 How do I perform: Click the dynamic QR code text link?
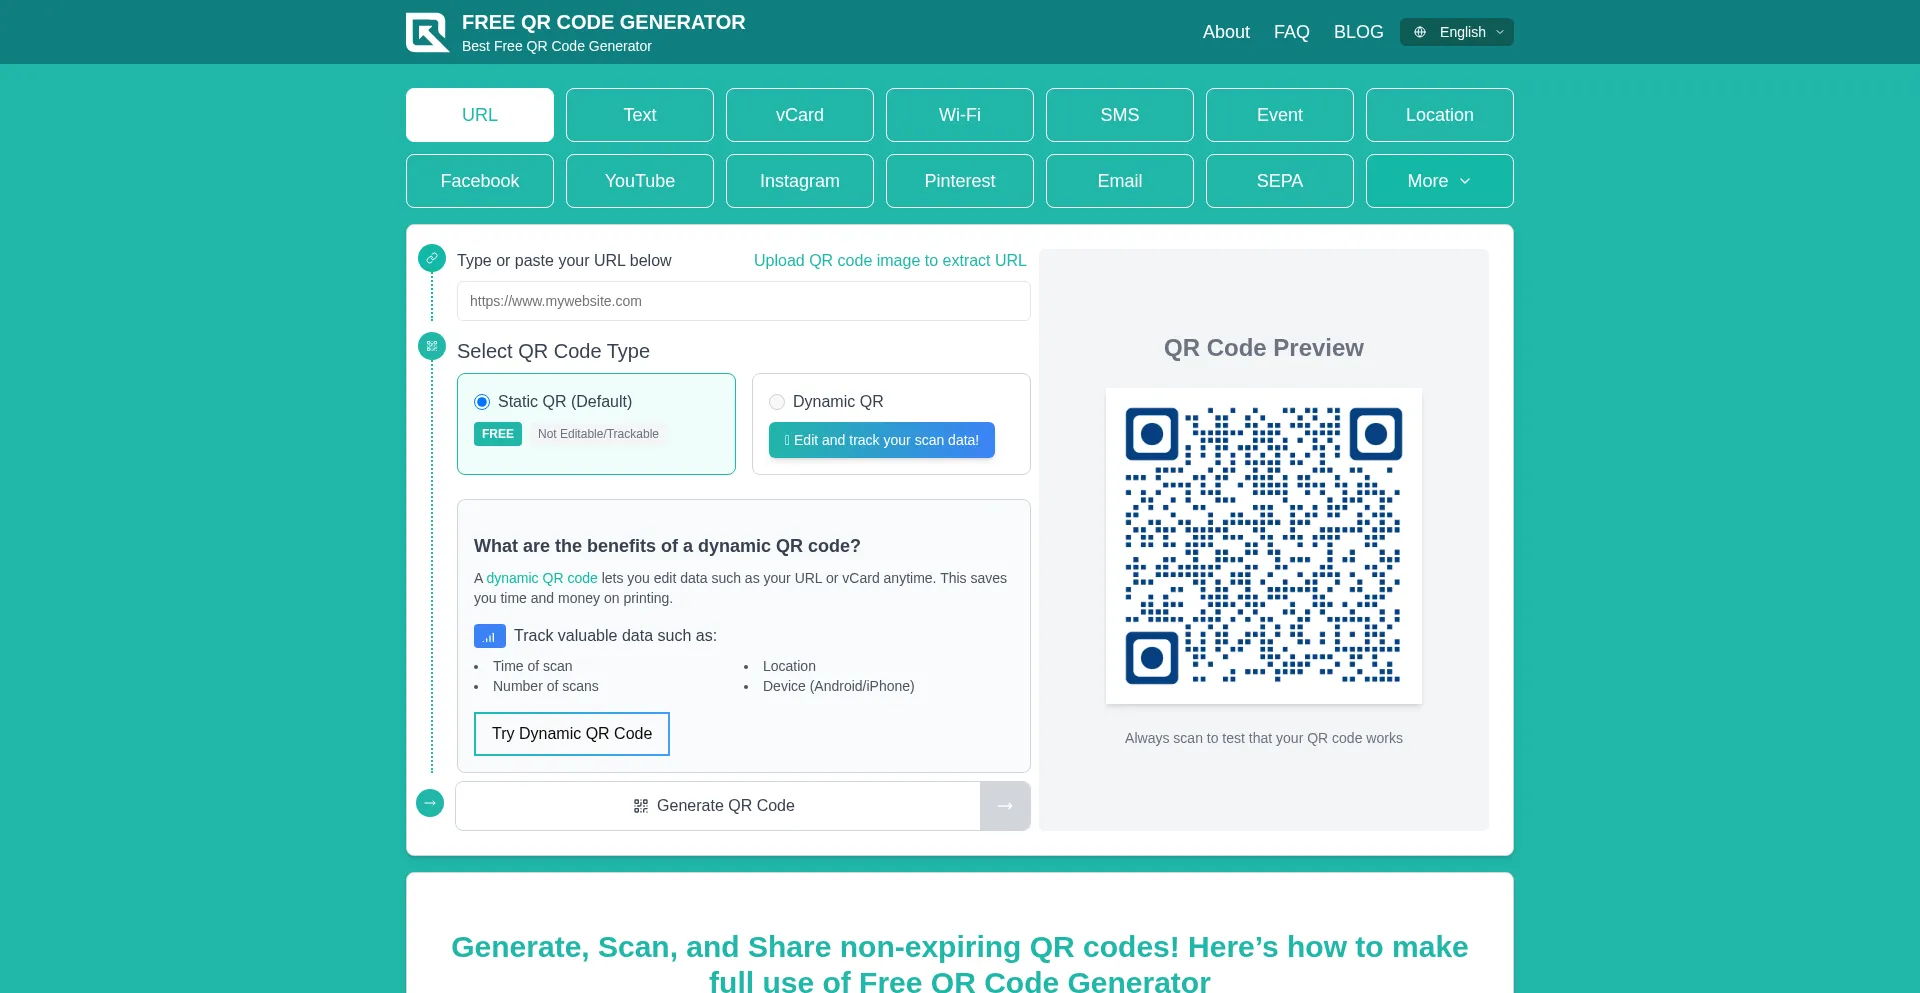542,578
